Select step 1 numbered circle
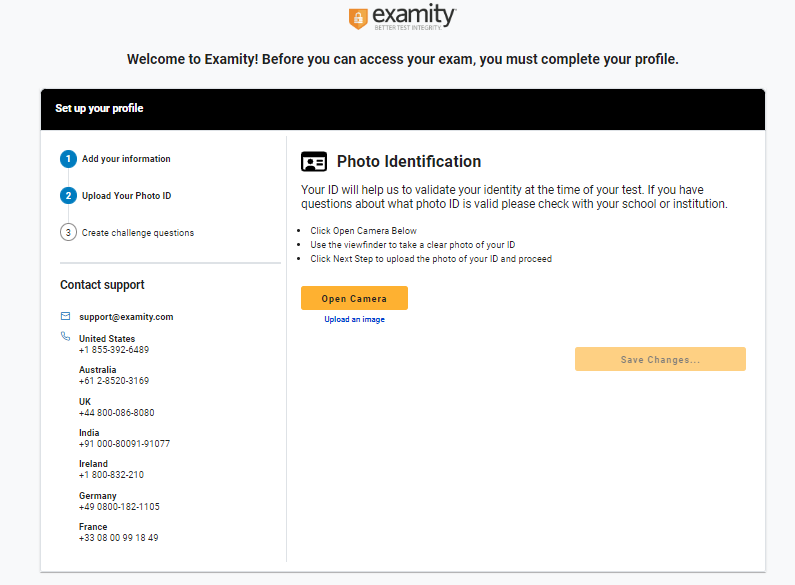Image resolution: width=795 pixels, height=585 pixels. click(x=68, y=159)
